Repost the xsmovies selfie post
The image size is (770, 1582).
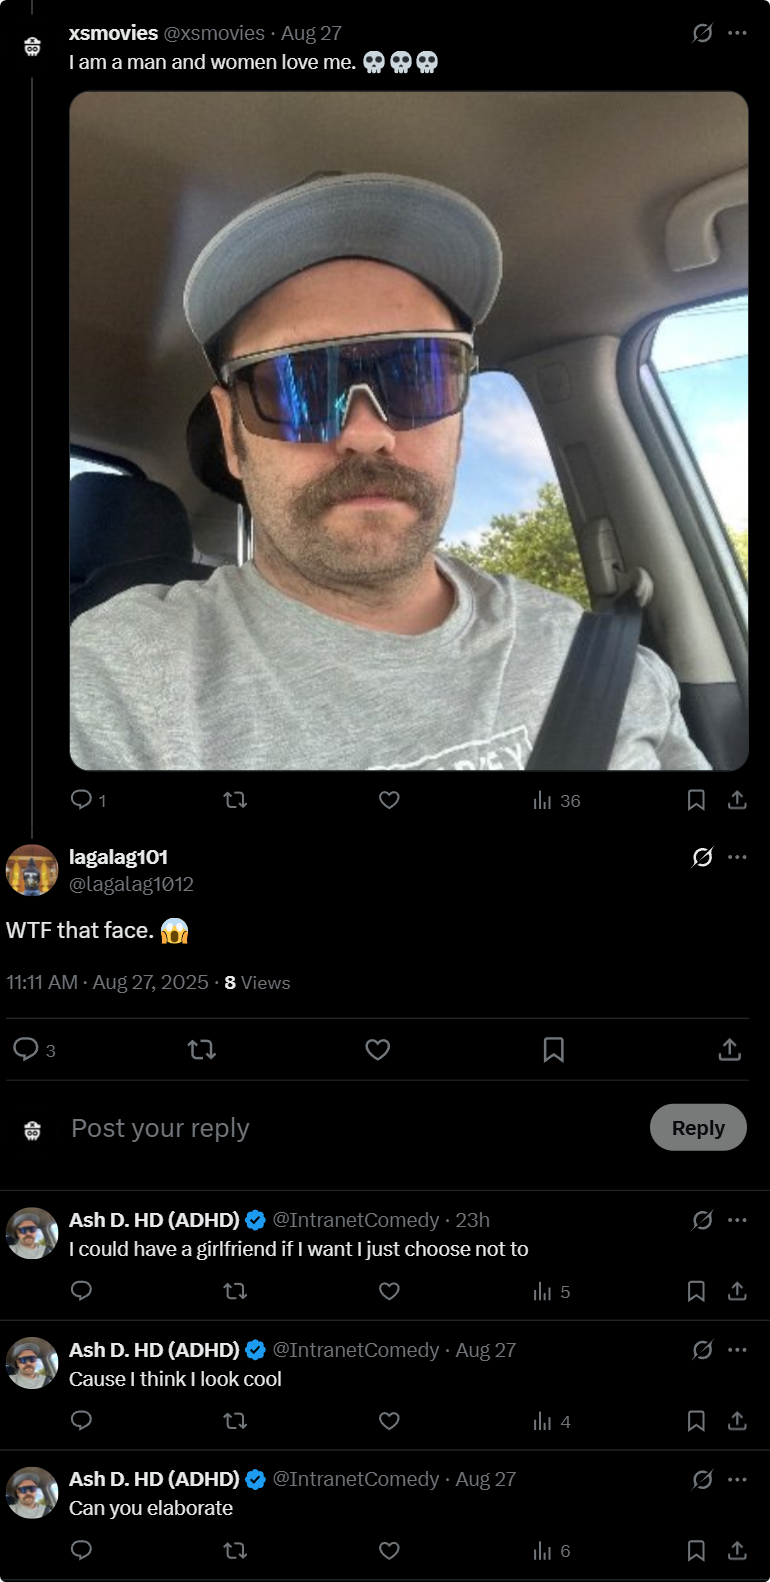(x=235, y=800)
